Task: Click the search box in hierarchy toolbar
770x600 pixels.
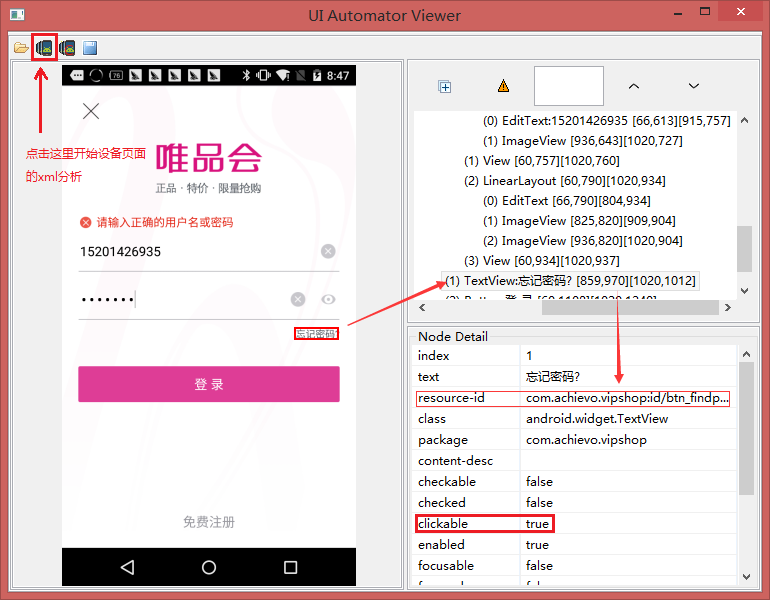Action: [568, 87]
